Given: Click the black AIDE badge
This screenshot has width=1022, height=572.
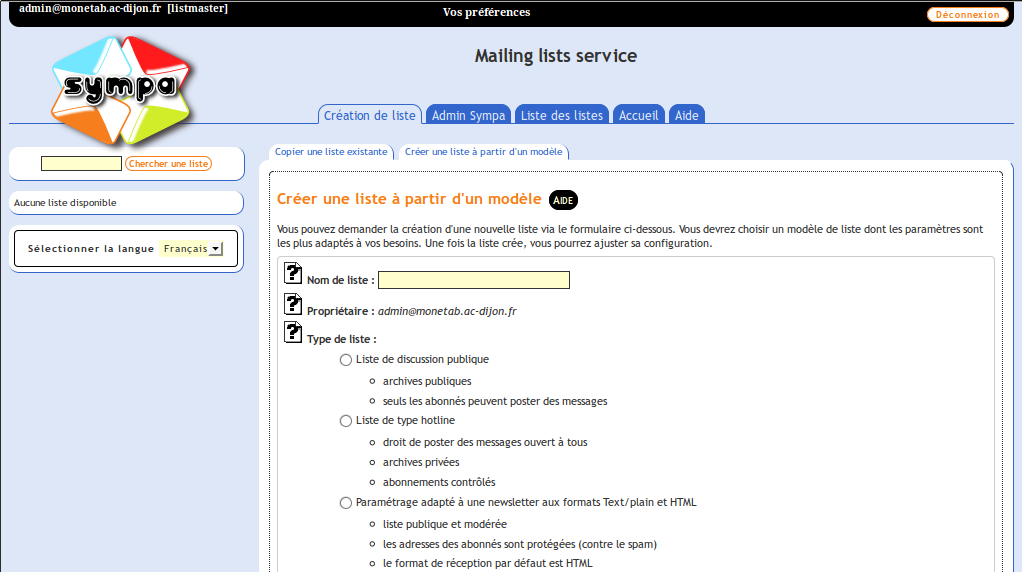Looking at the screenshot, I should [563, 200].
